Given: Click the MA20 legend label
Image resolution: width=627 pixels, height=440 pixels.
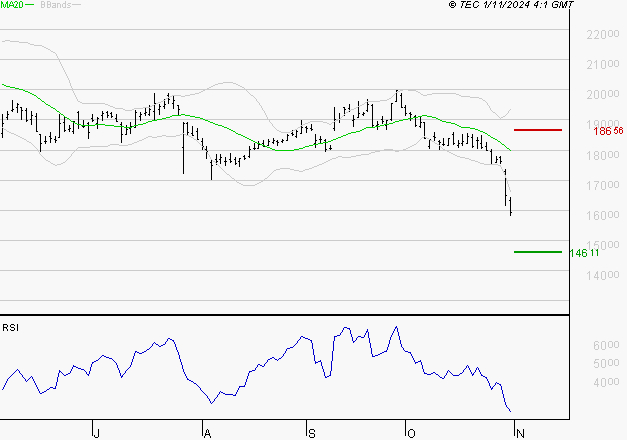Looking at the screenshot, I should 12,5.
